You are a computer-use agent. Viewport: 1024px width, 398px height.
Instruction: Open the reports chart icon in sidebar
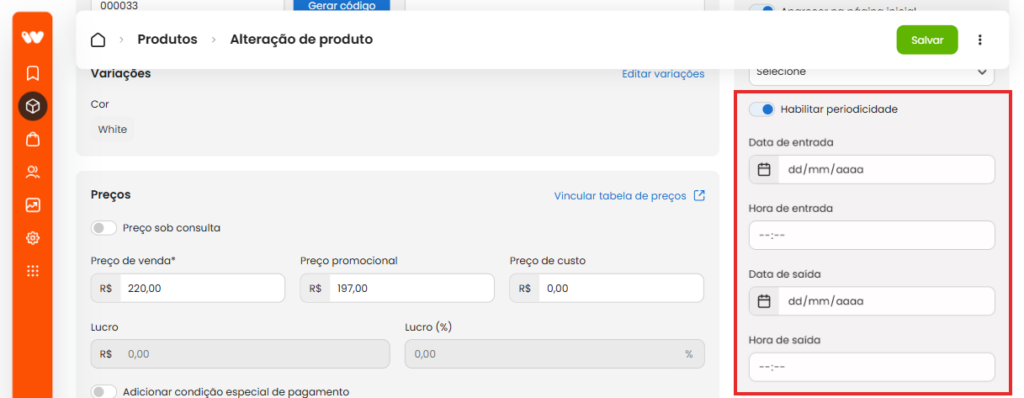pyautogui.click(x=33, y=205)
